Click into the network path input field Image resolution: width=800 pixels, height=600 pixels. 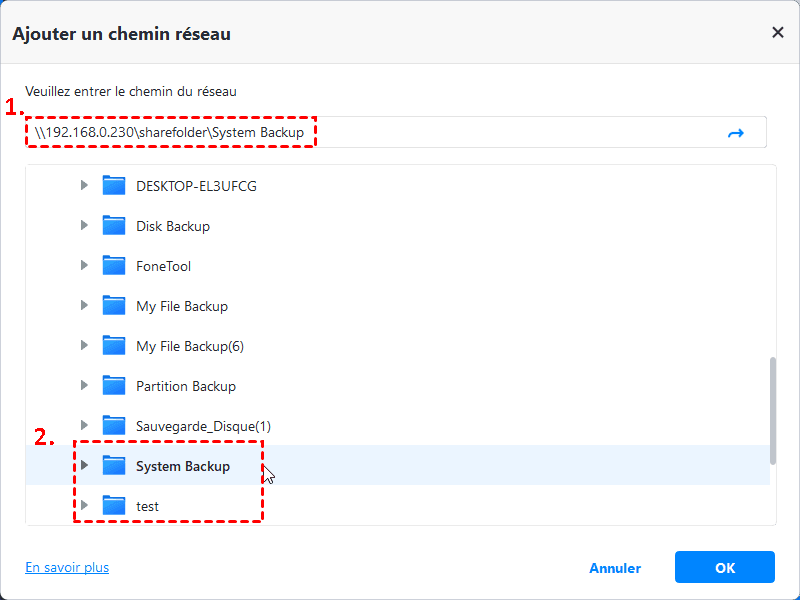coord(500,133)
